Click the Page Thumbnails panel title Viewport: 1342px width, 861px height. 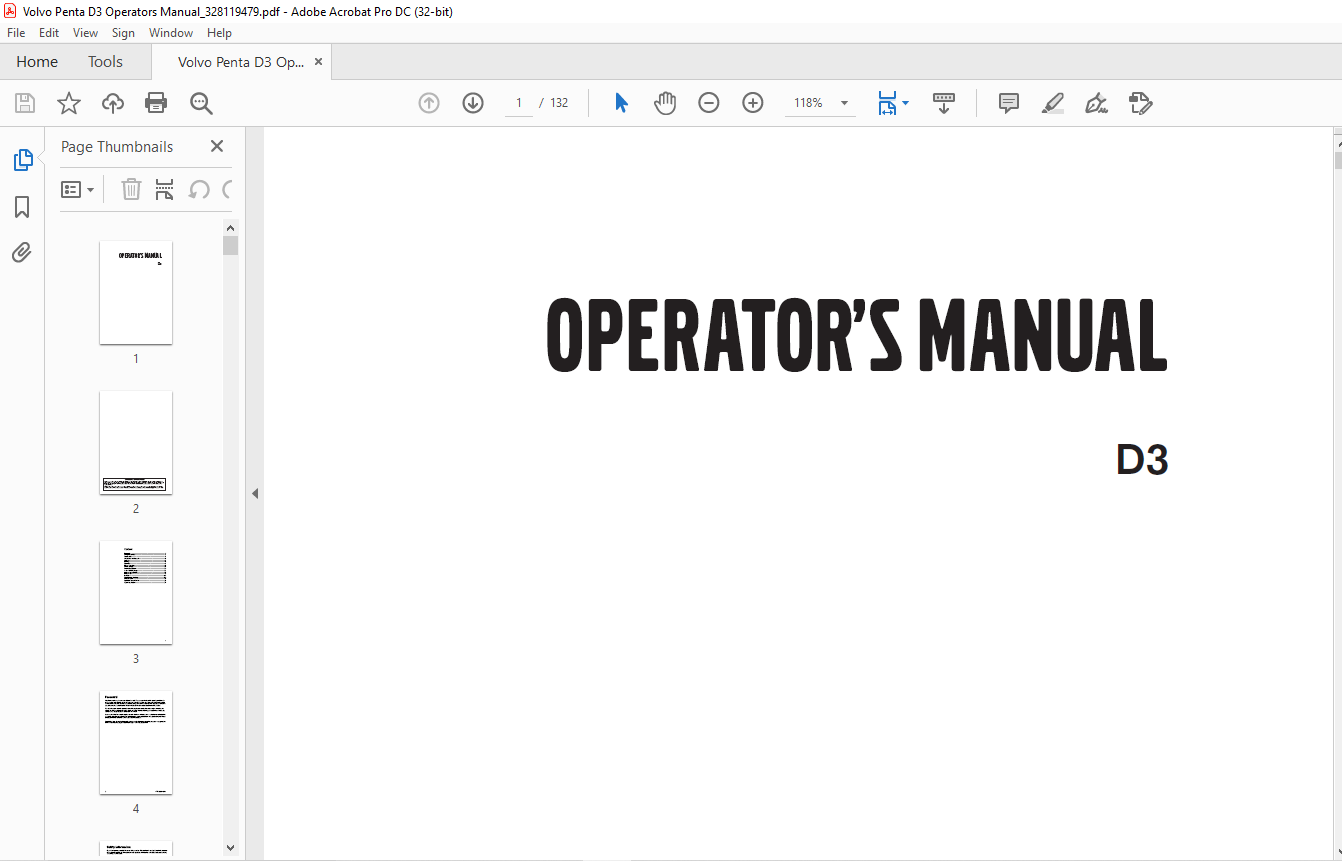pyautogui.click(x=117, y=146)
